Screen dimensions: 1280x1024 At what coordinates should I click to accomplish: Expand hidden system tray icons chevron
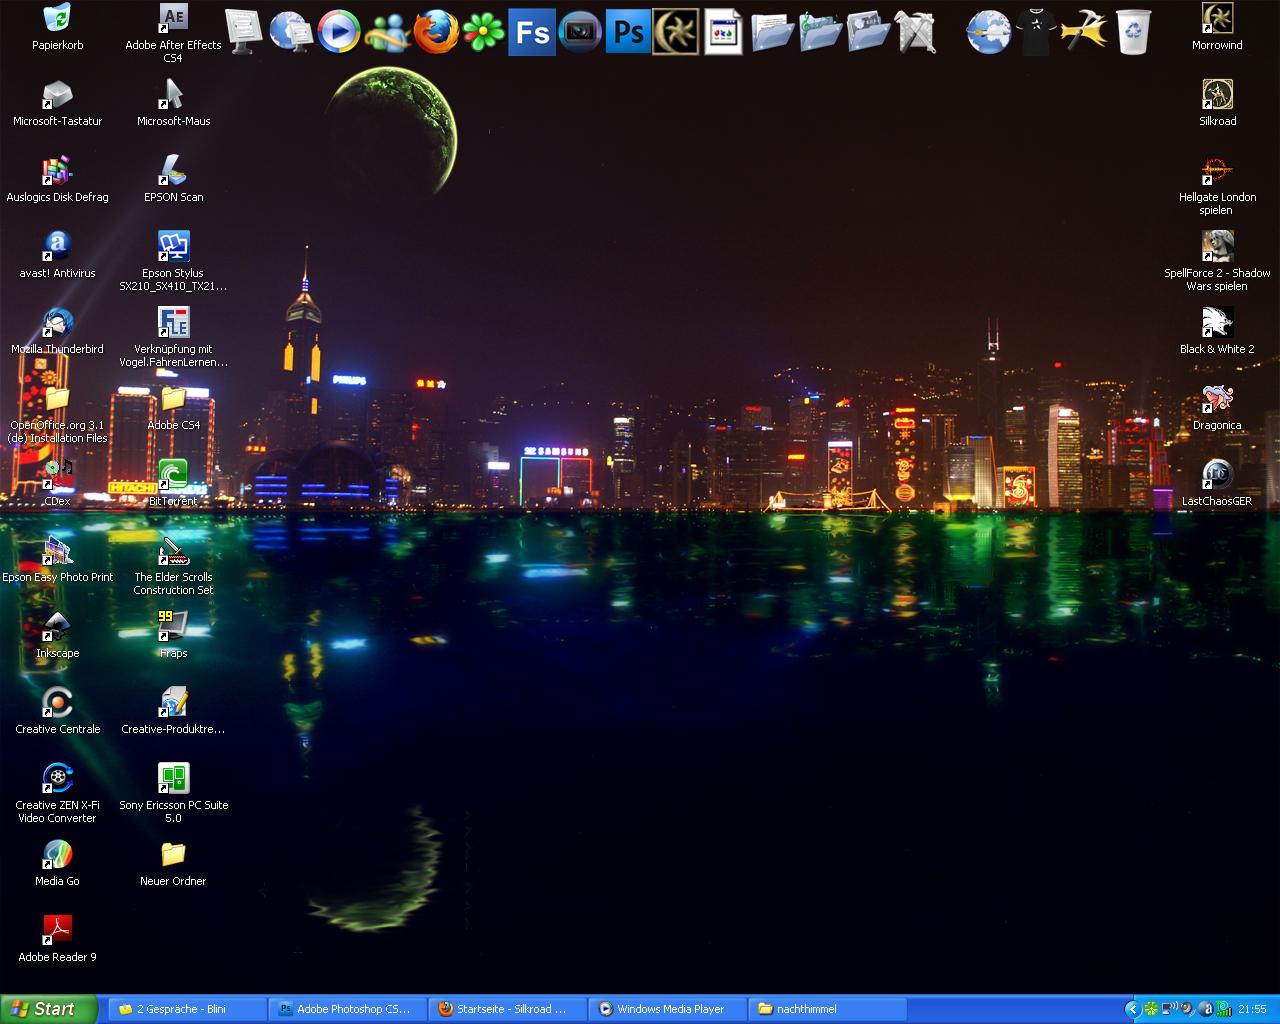(1133, 1009)
